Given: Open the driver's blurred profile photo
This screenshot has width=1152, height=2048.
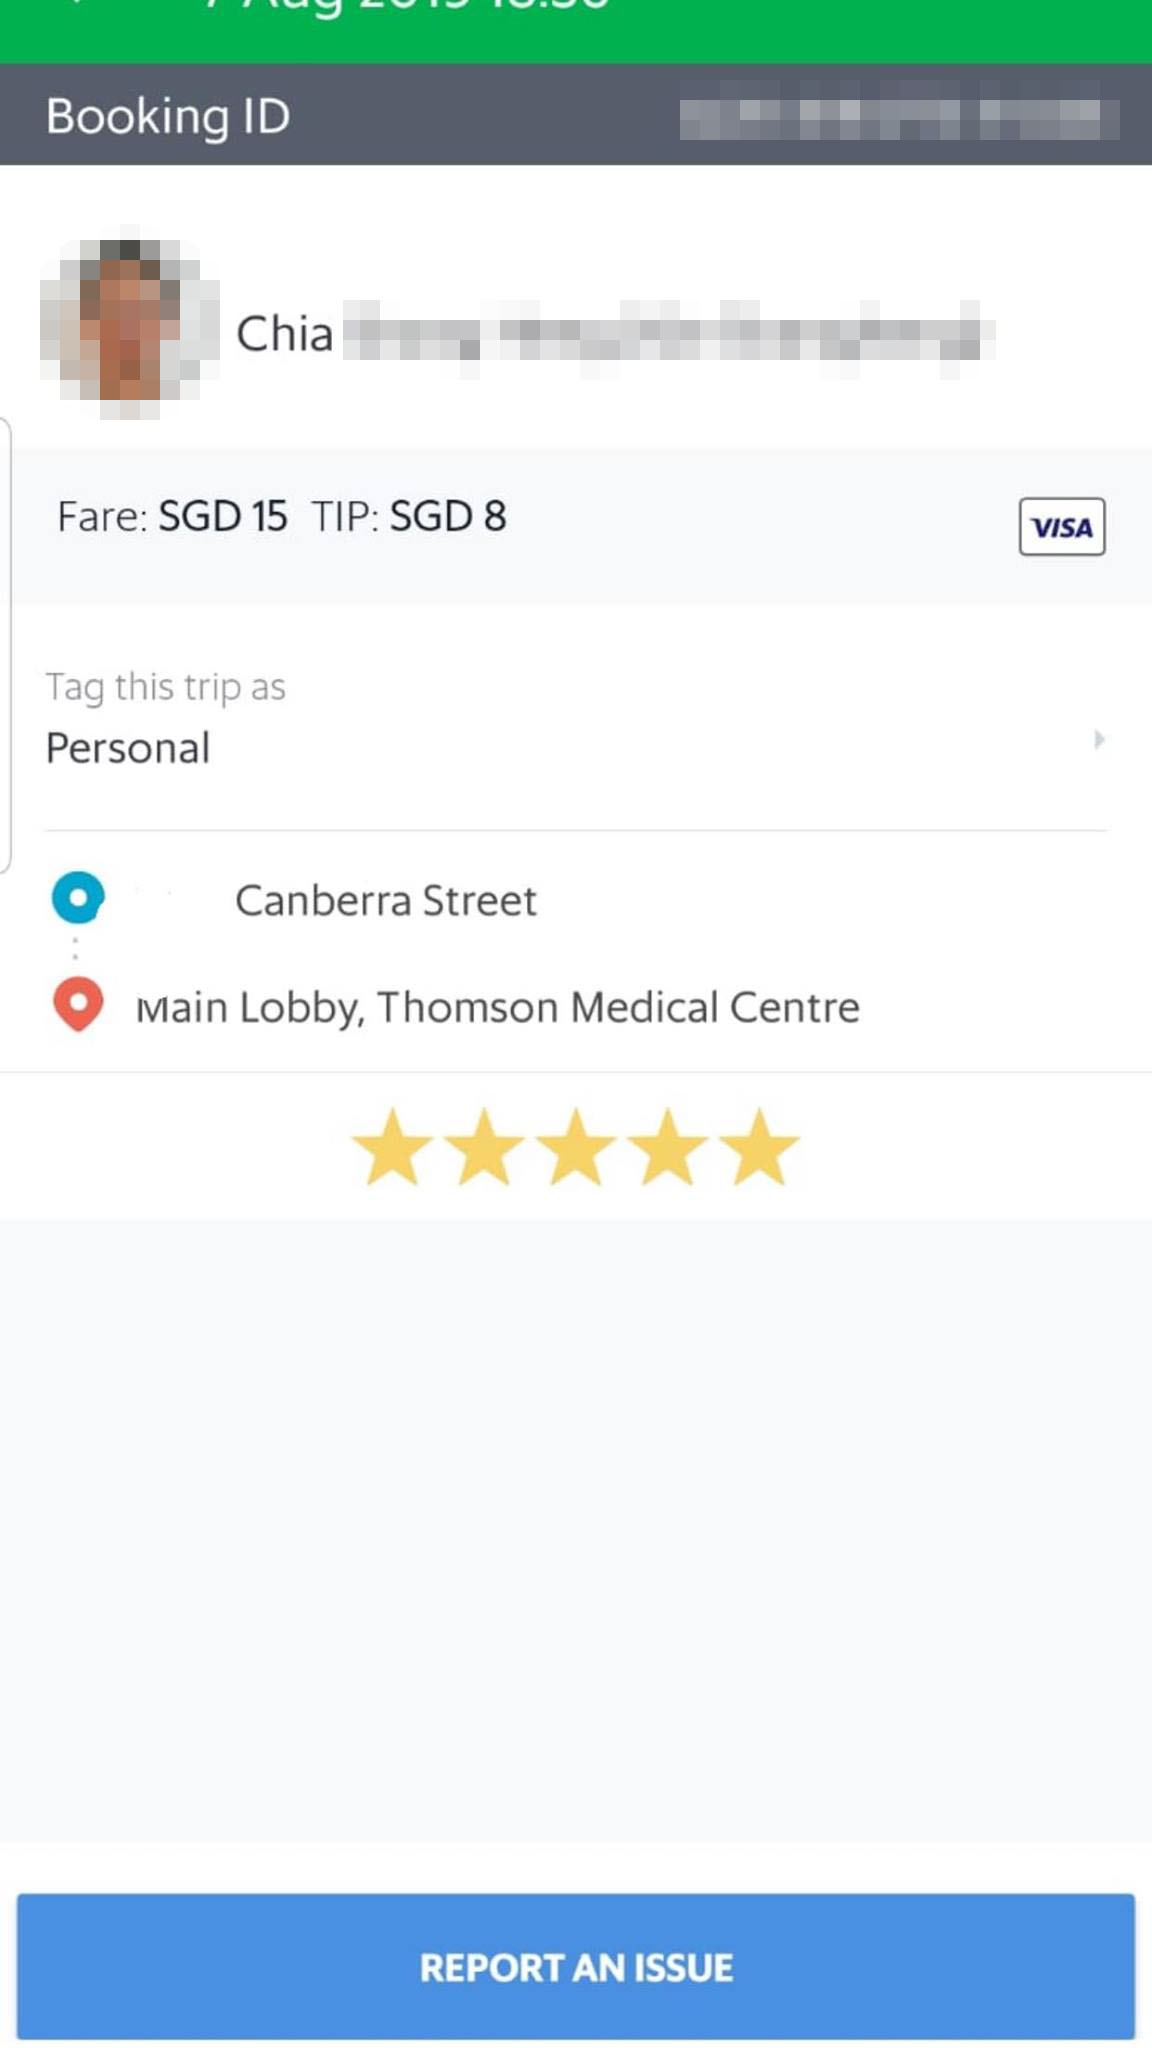Looking at the screenshot, I should click(127, 326).
